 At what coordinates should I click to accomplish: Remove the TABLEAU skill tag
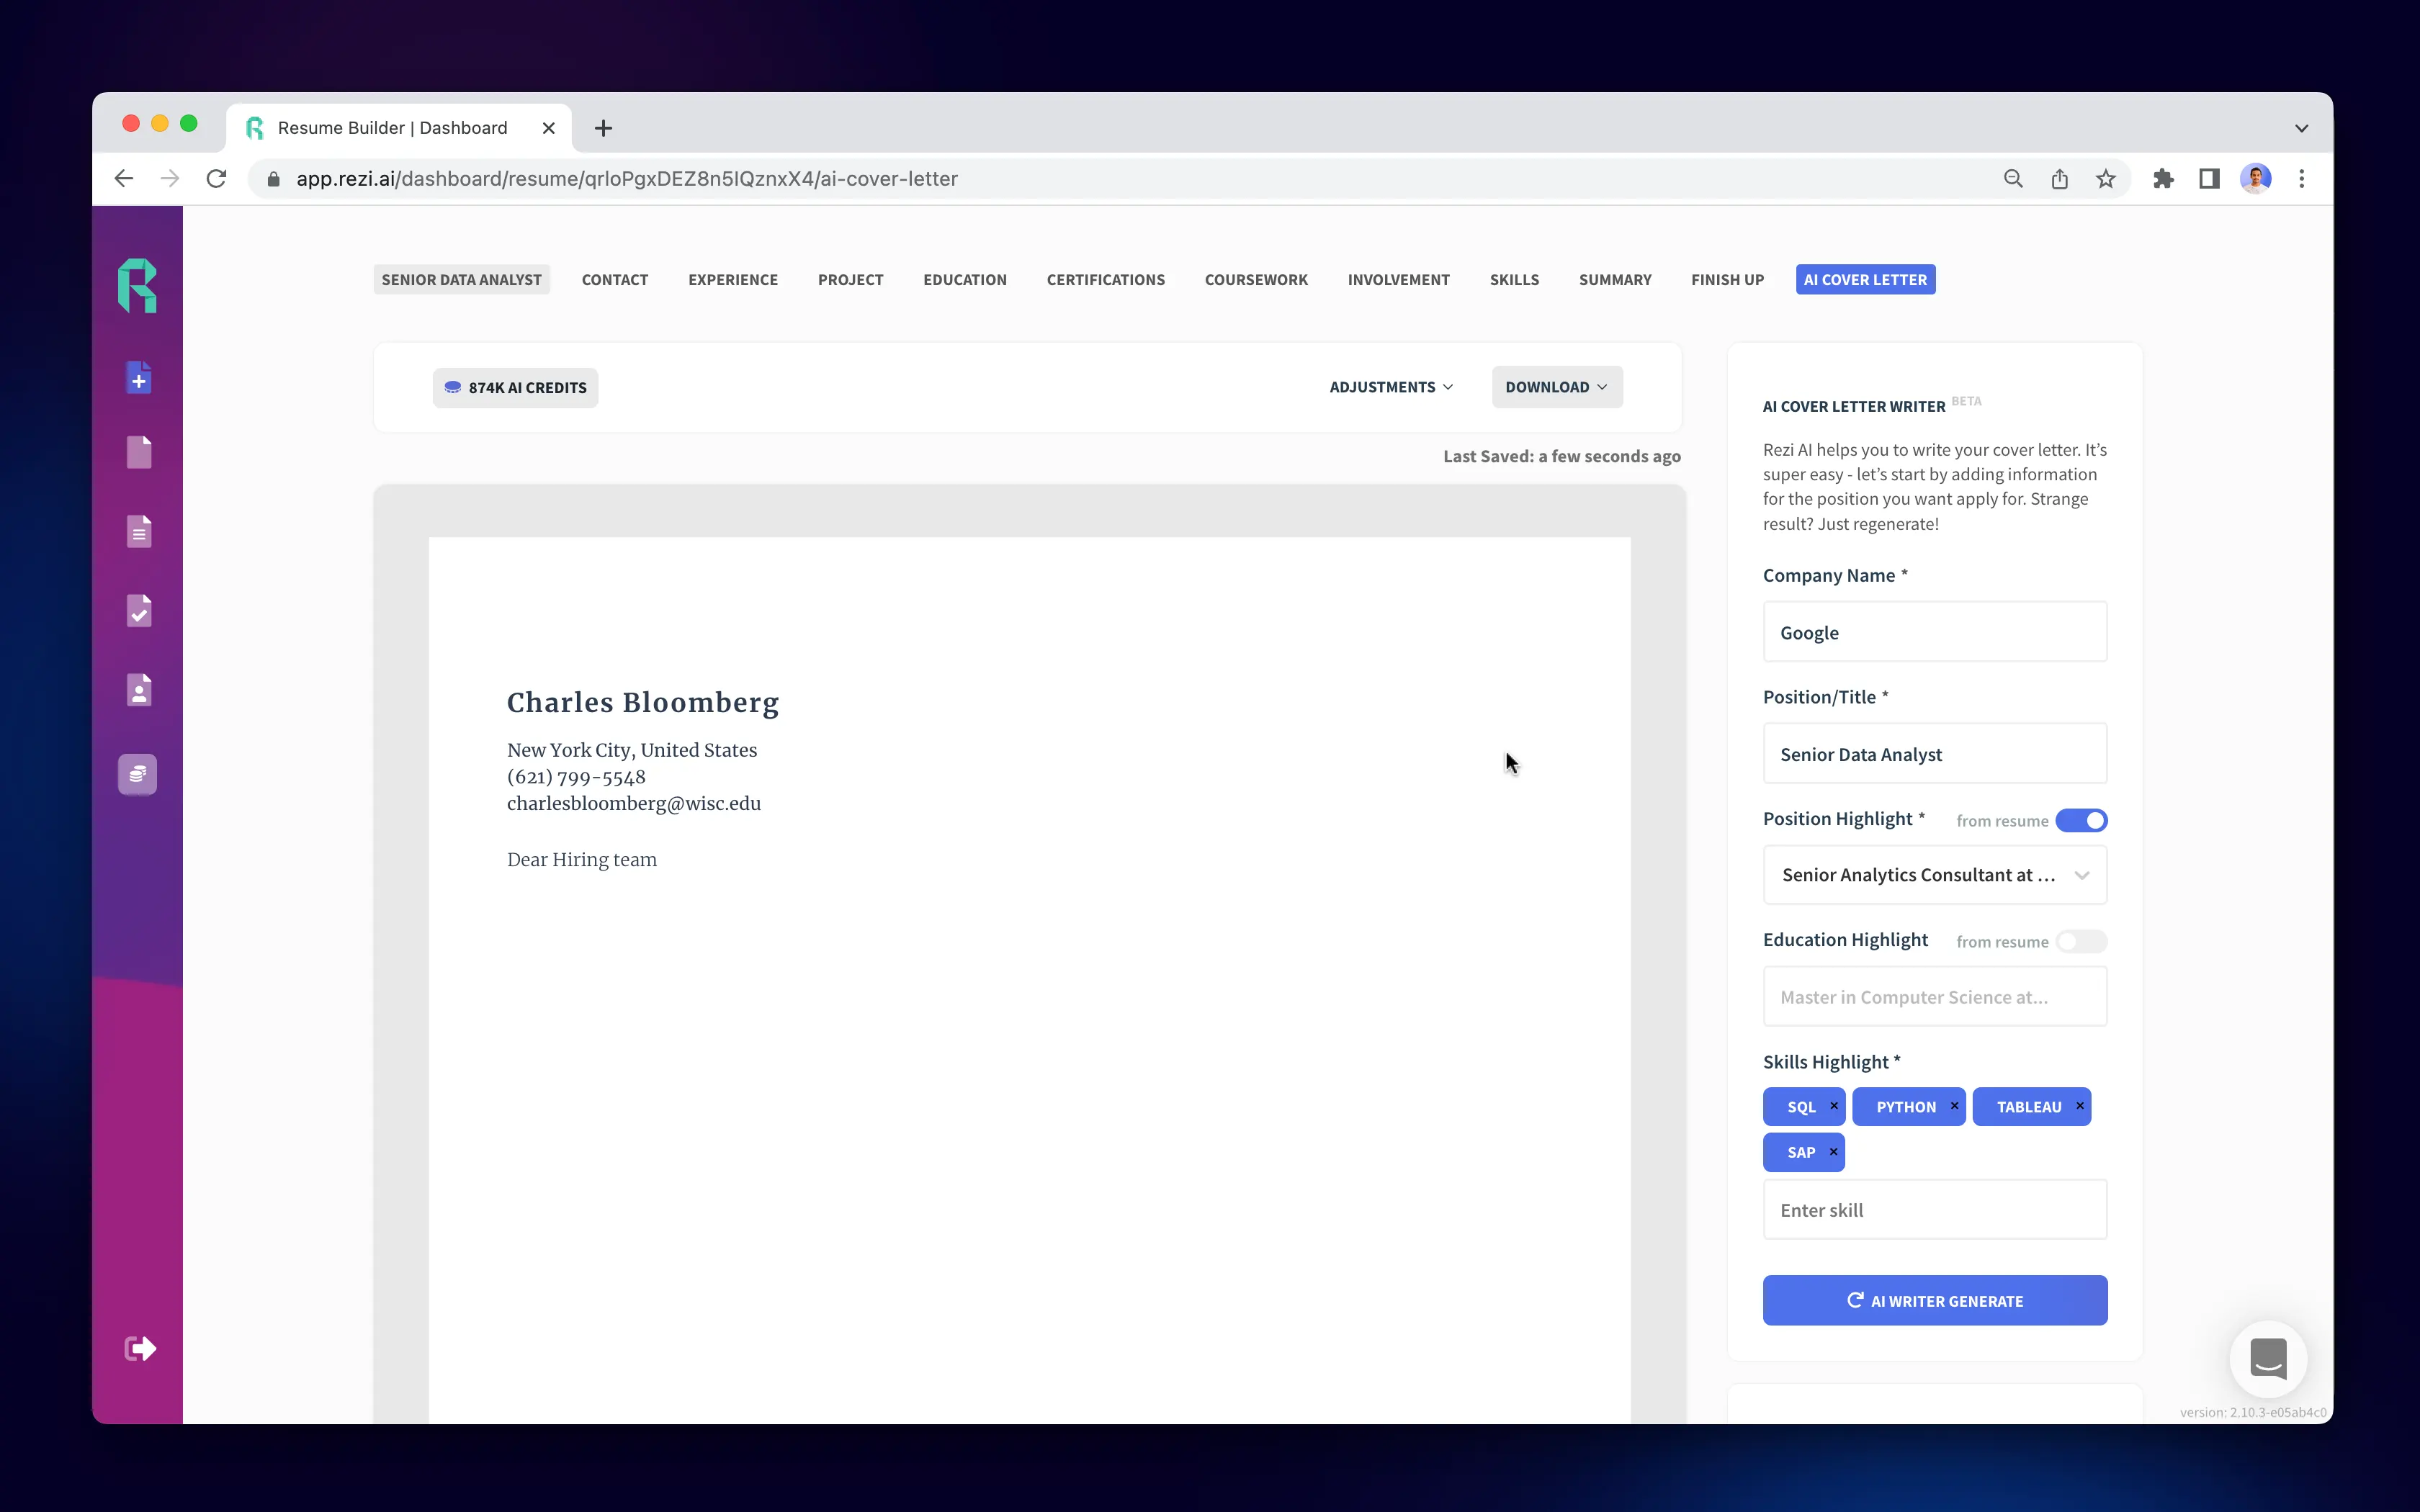point(2080,1106)
